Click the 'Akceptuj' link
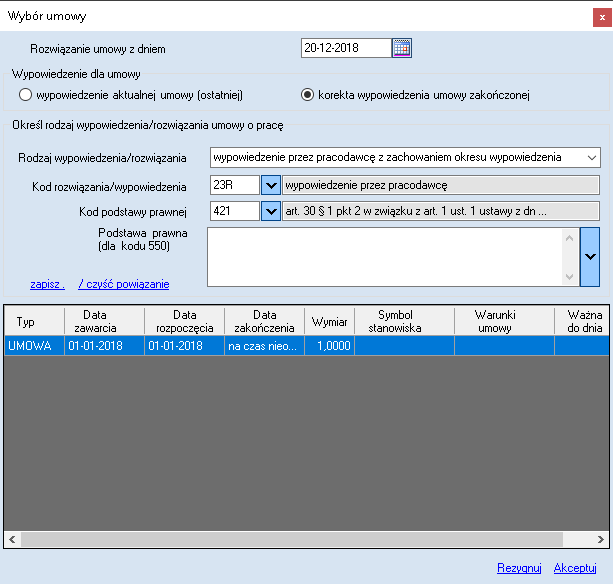This screenshot has height=584, width=613. coord(575,568)
